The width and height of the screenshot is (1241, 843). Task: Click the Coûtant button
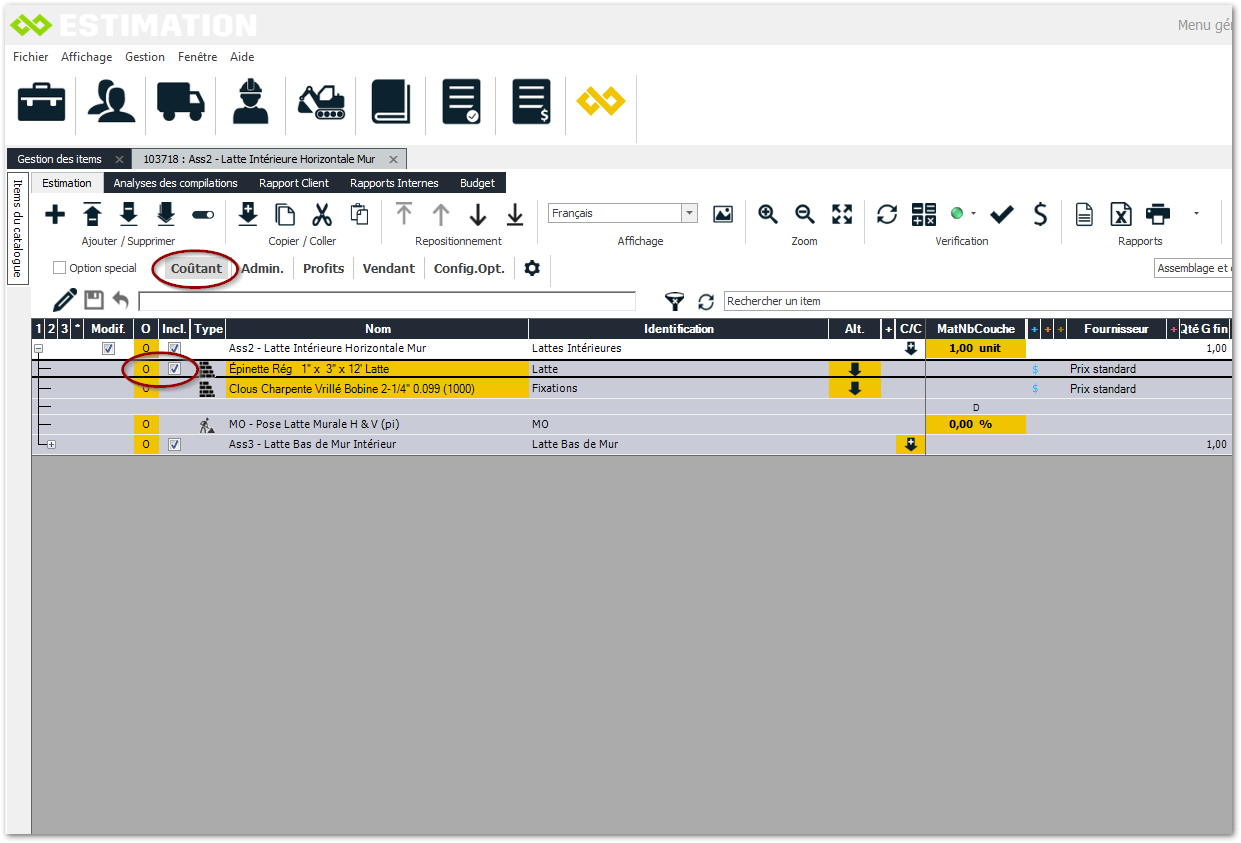[196, 268]
